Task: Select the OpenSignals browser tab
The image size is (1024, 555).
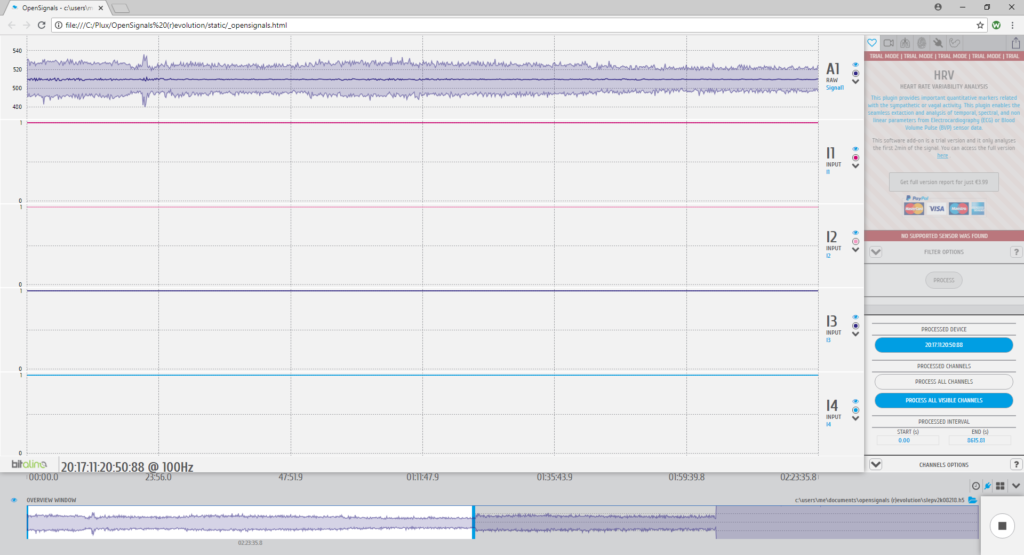Action: coord(57,8)
